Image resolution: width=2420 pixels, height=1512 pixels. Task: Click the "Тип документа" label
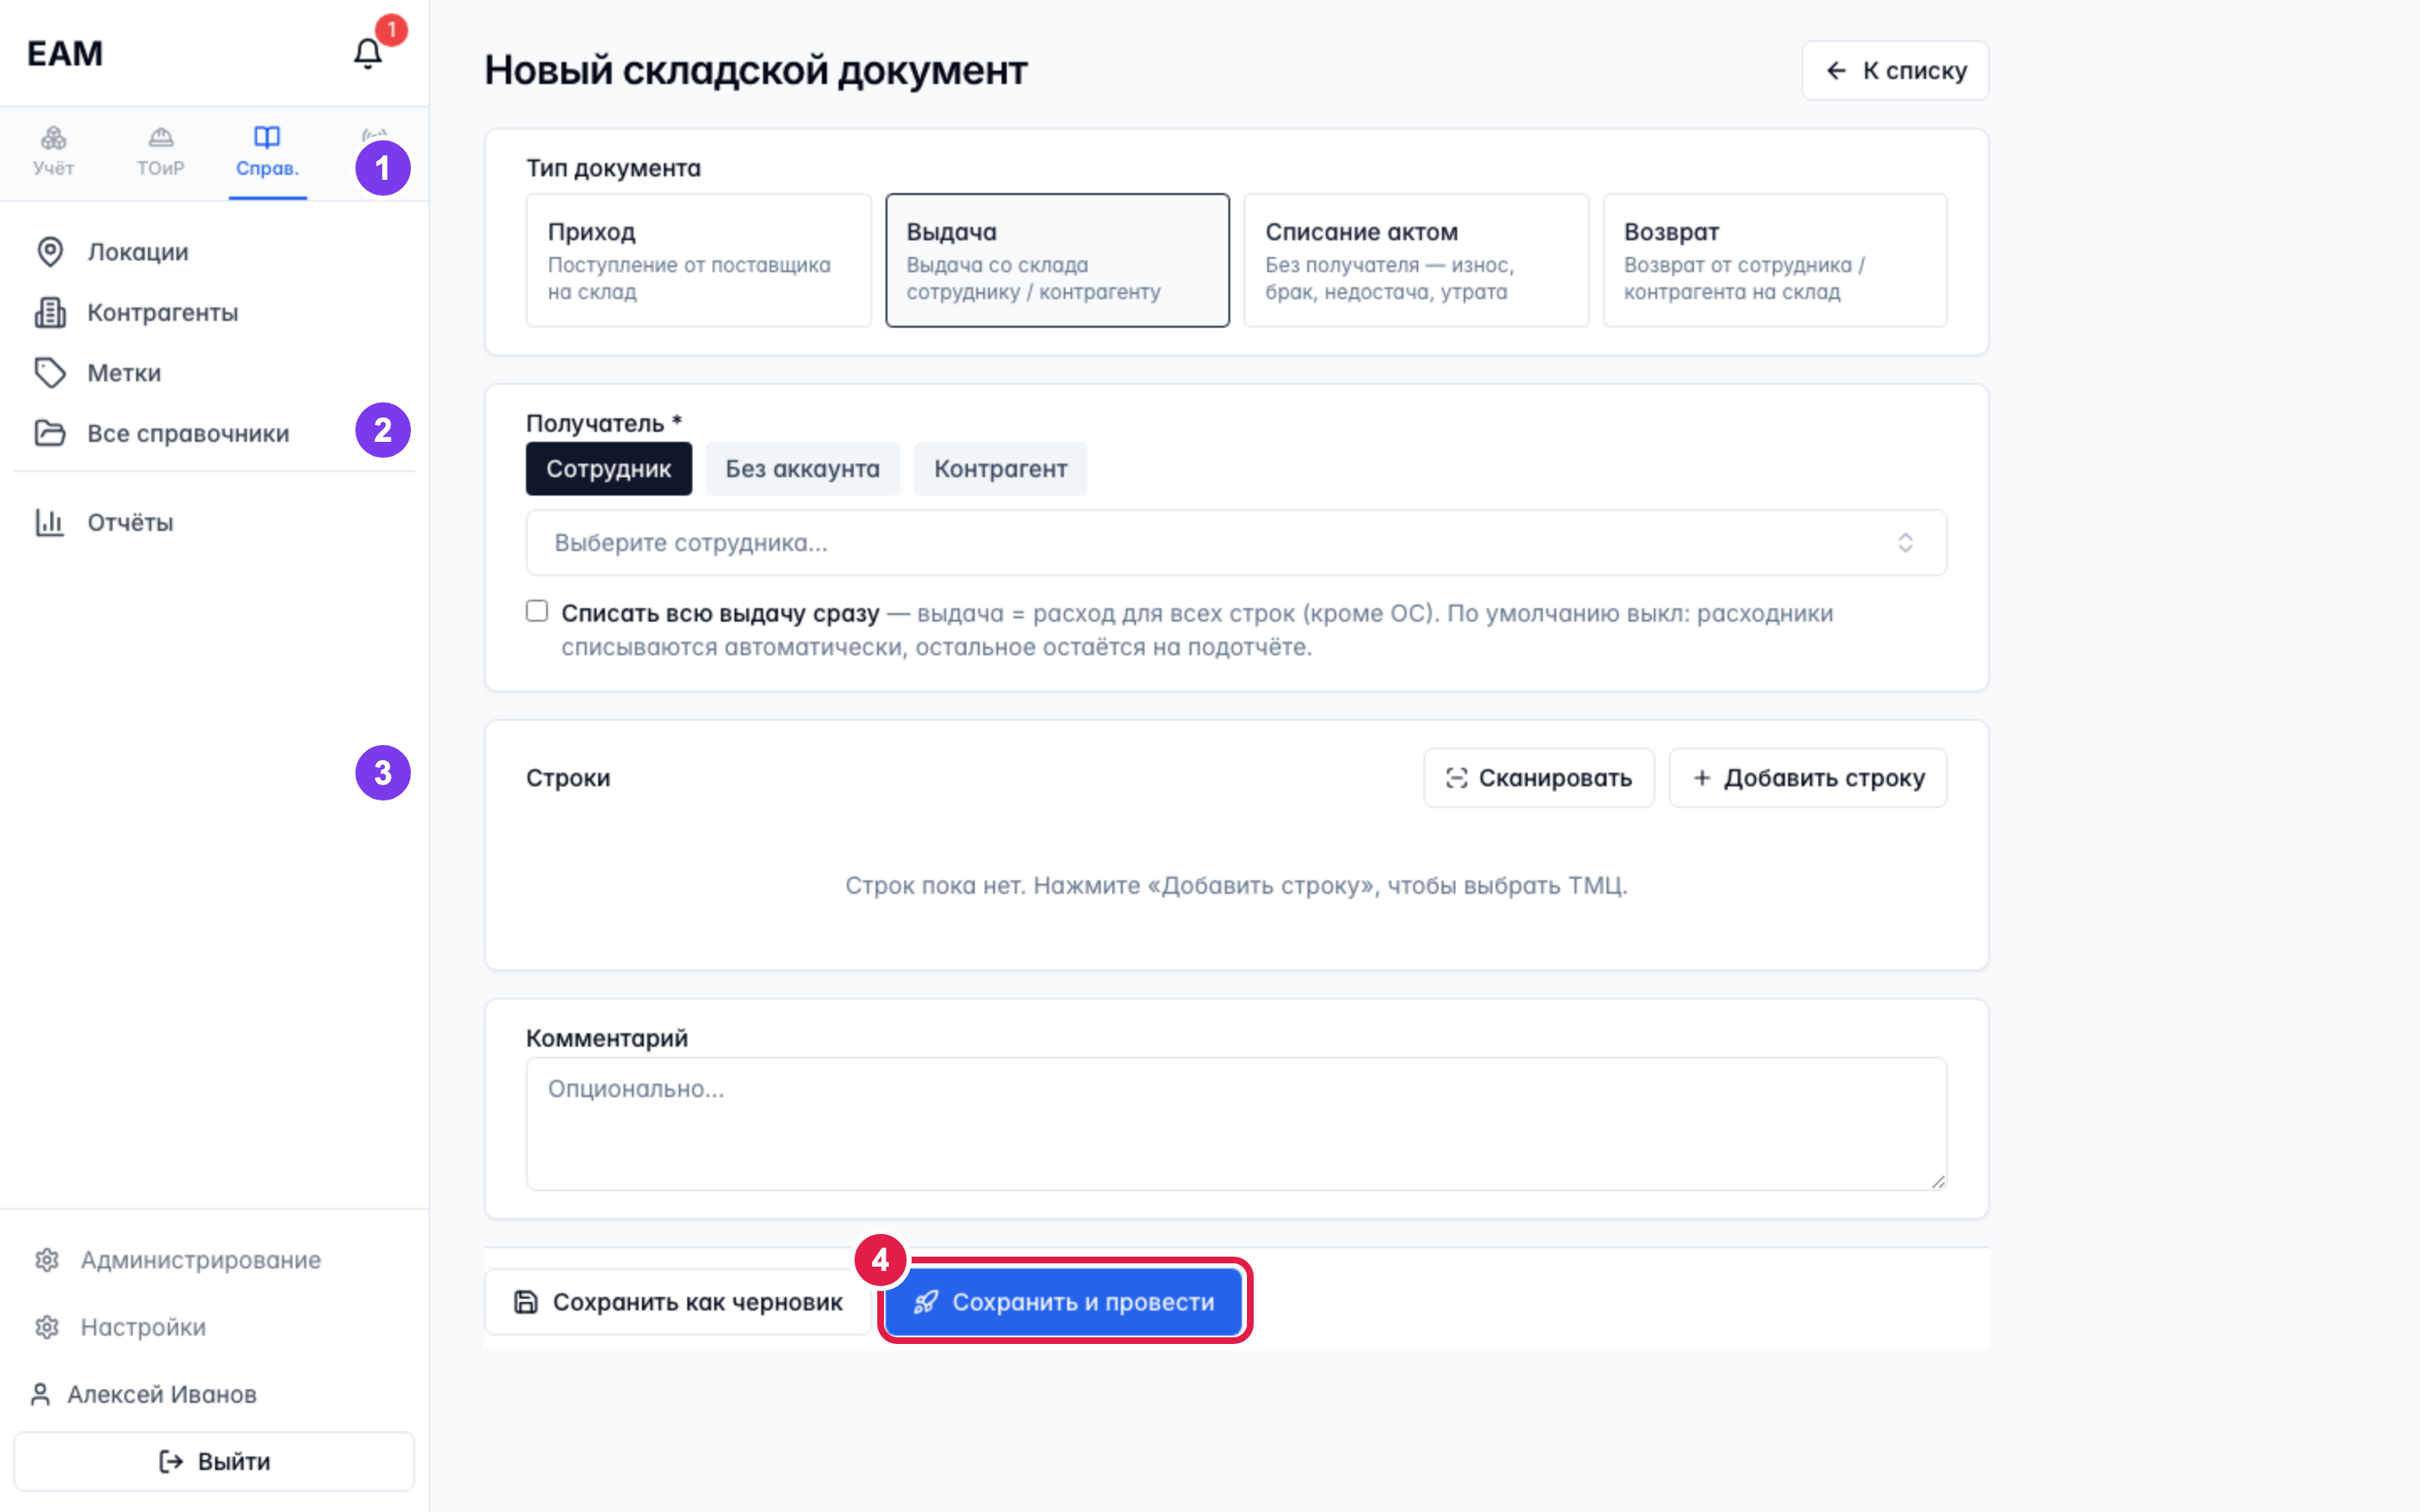coord(614,168)
